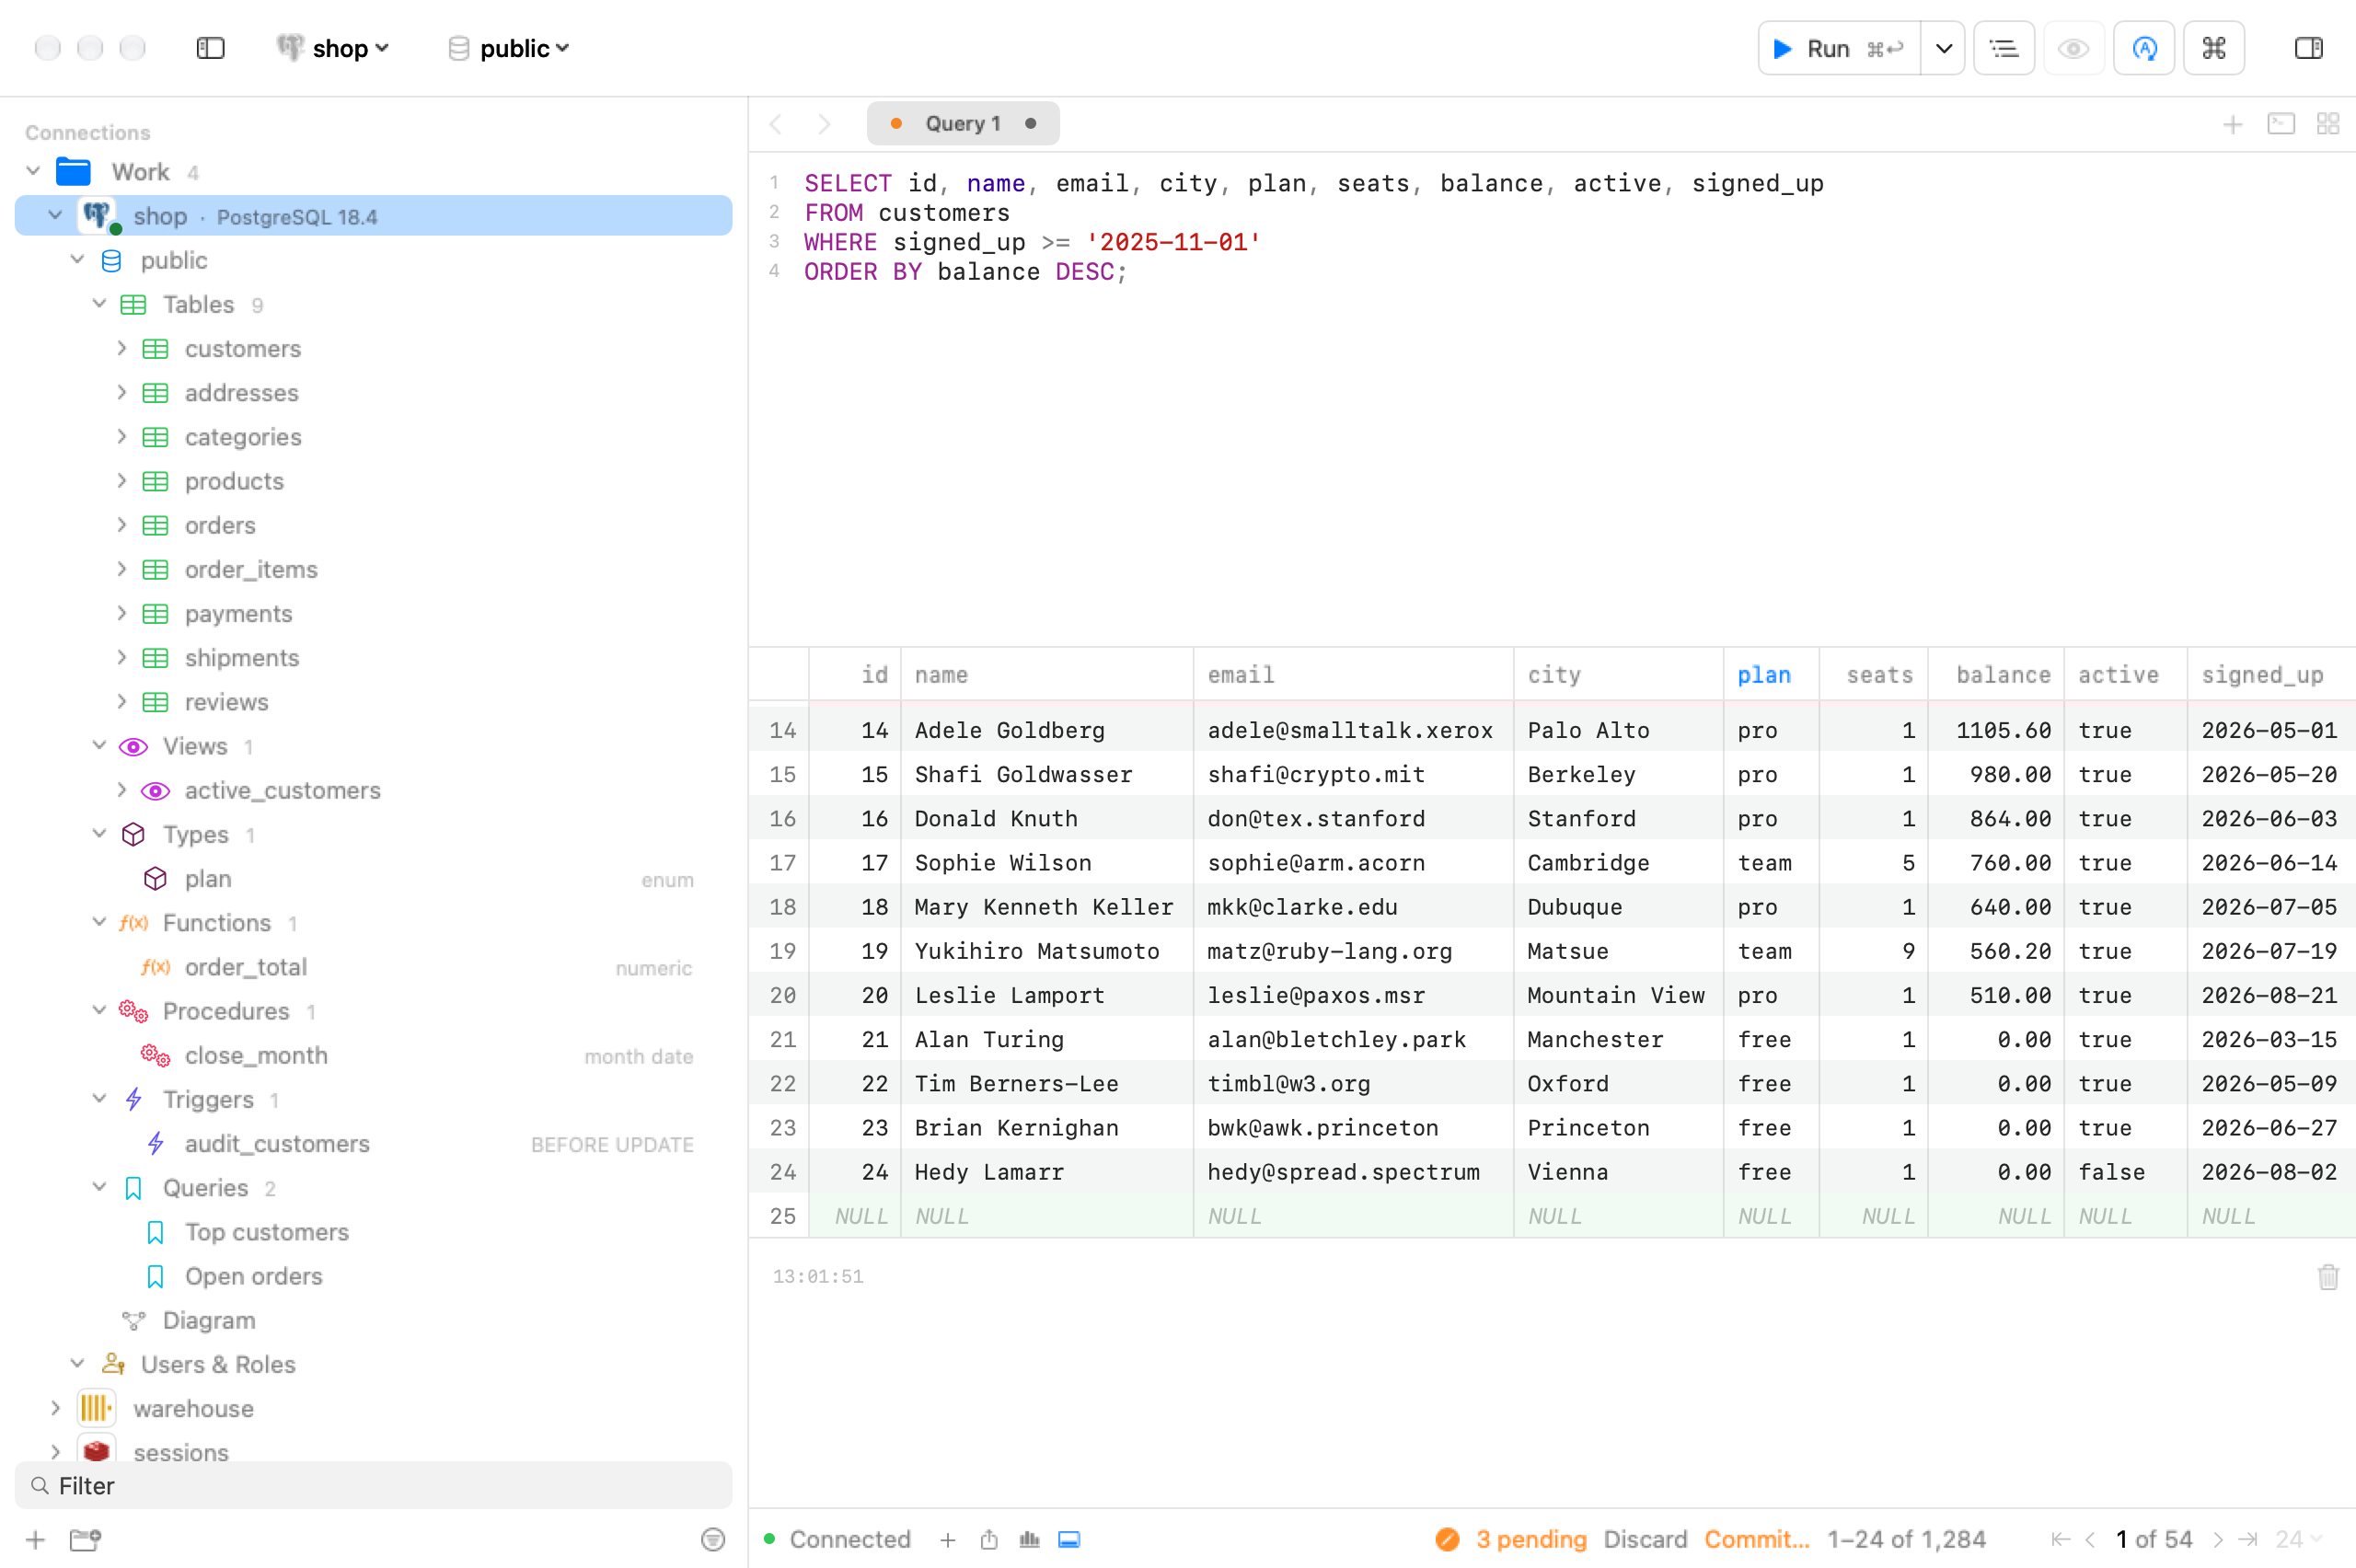Click the AI assistant circular icon

(2144, 48)
